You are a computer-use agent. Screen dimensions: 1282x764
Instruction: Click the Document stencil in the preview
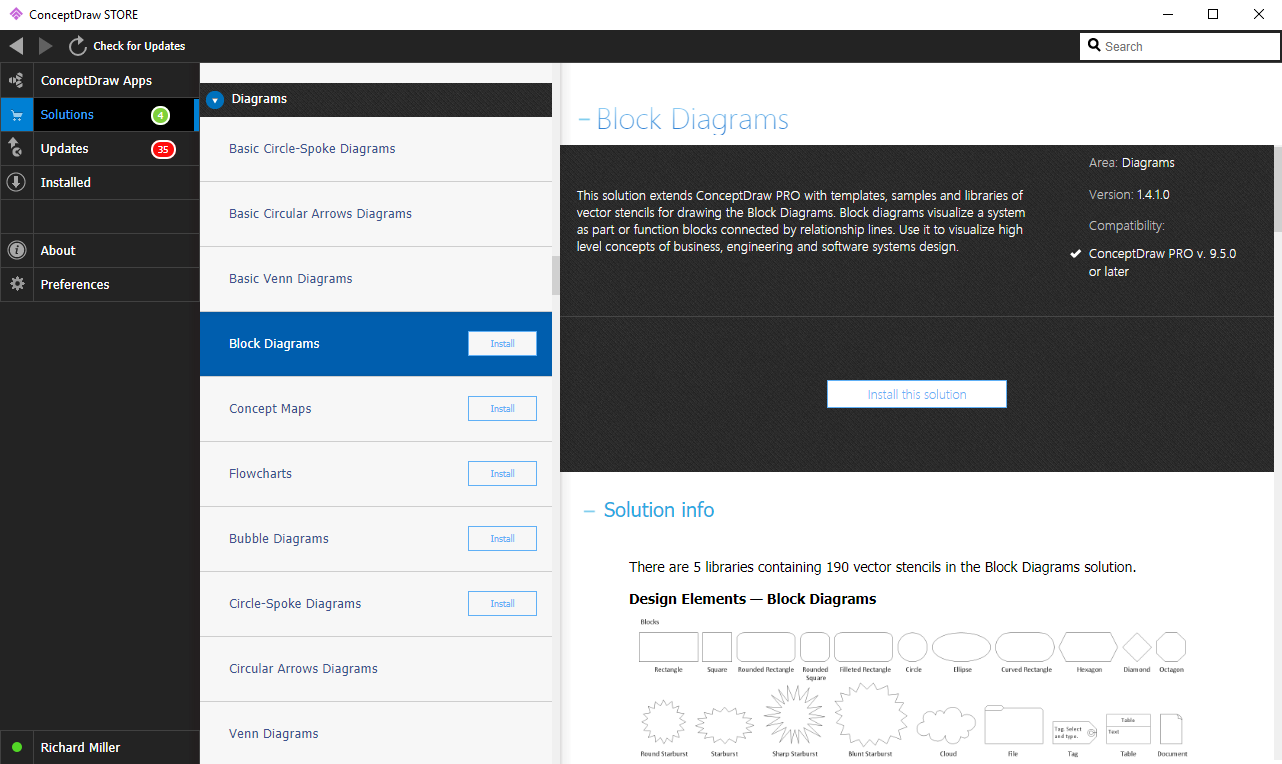click(x=1171, y=729)
